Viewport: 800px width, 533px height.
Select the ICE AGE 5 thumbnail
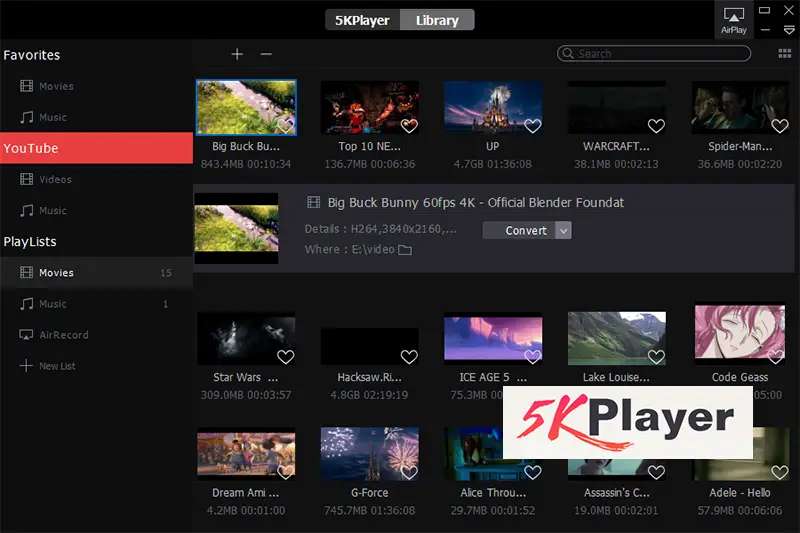(493, 339)
